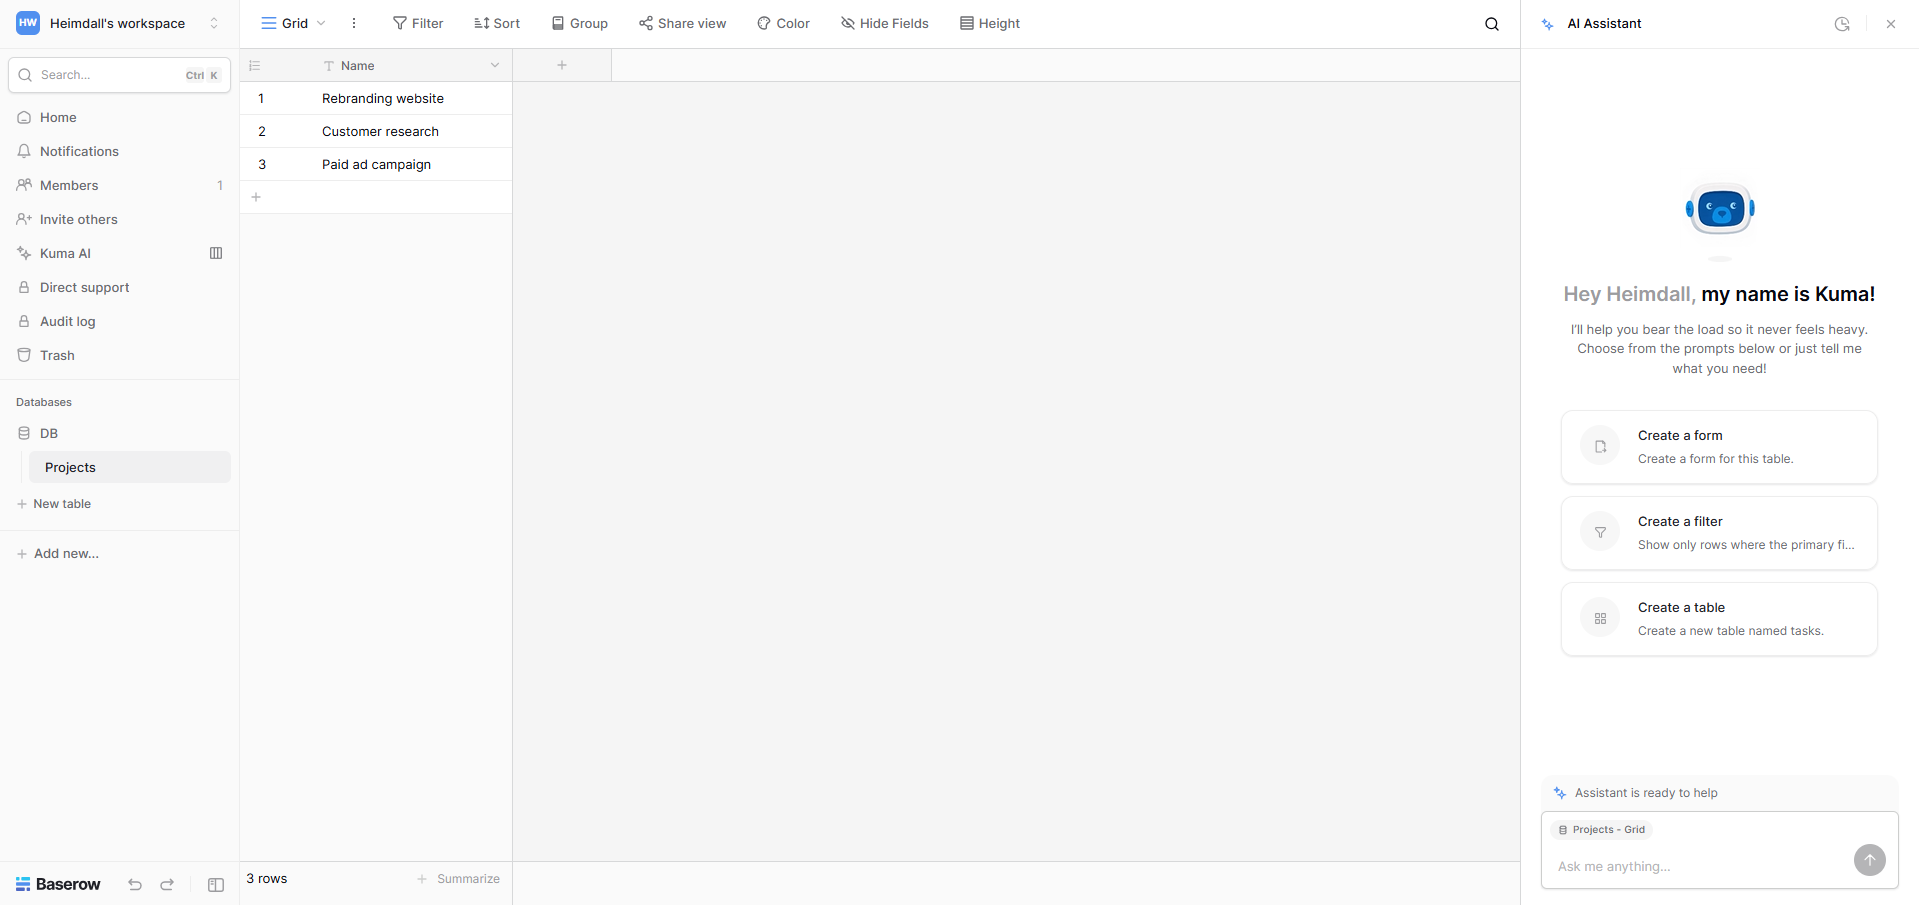Collapse the sidebar using the bottom toggle
Viewport: 1919px width, 905px height.
pyautogui.click(x=215, y=884)
